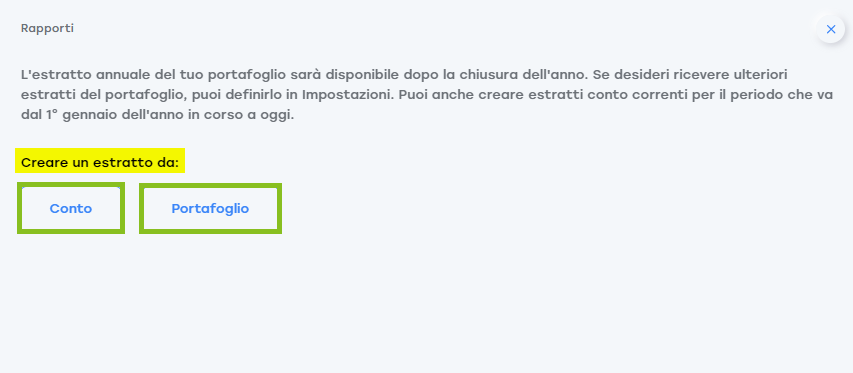The image size is (853, 373).
Task: Click the green-outlined Portafoglio option
Action: (211, 208)
